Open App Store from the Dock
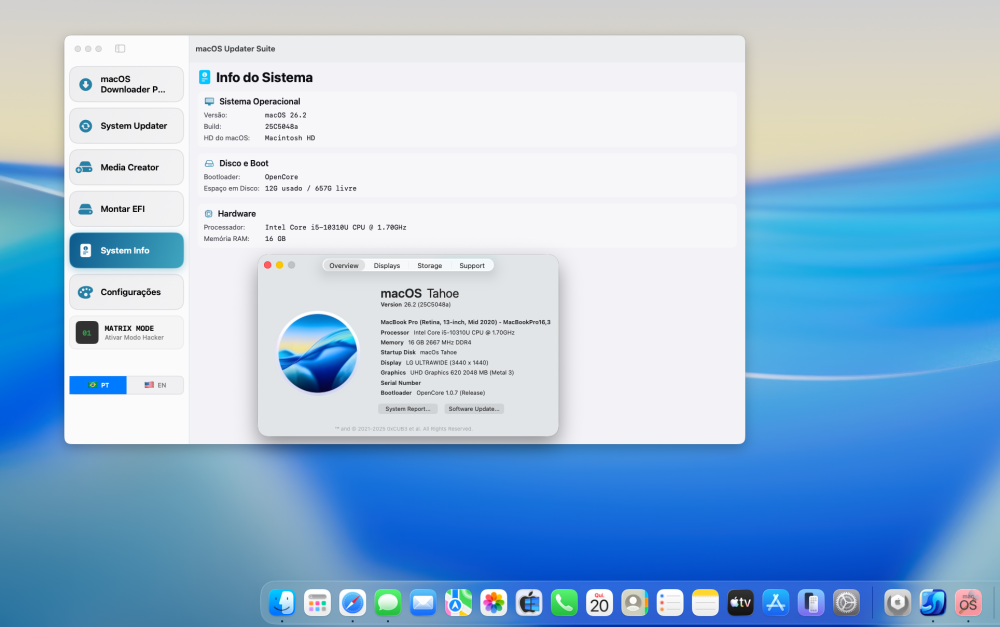 (x=776, y=603)
